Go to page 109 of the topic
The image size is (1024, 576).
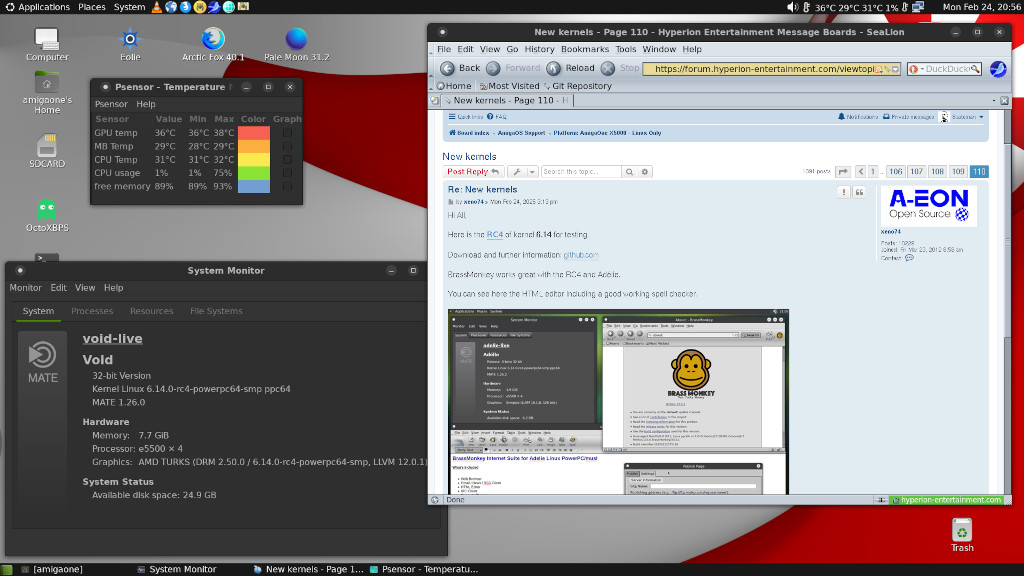pyautogui.click(x=958, y=172)
